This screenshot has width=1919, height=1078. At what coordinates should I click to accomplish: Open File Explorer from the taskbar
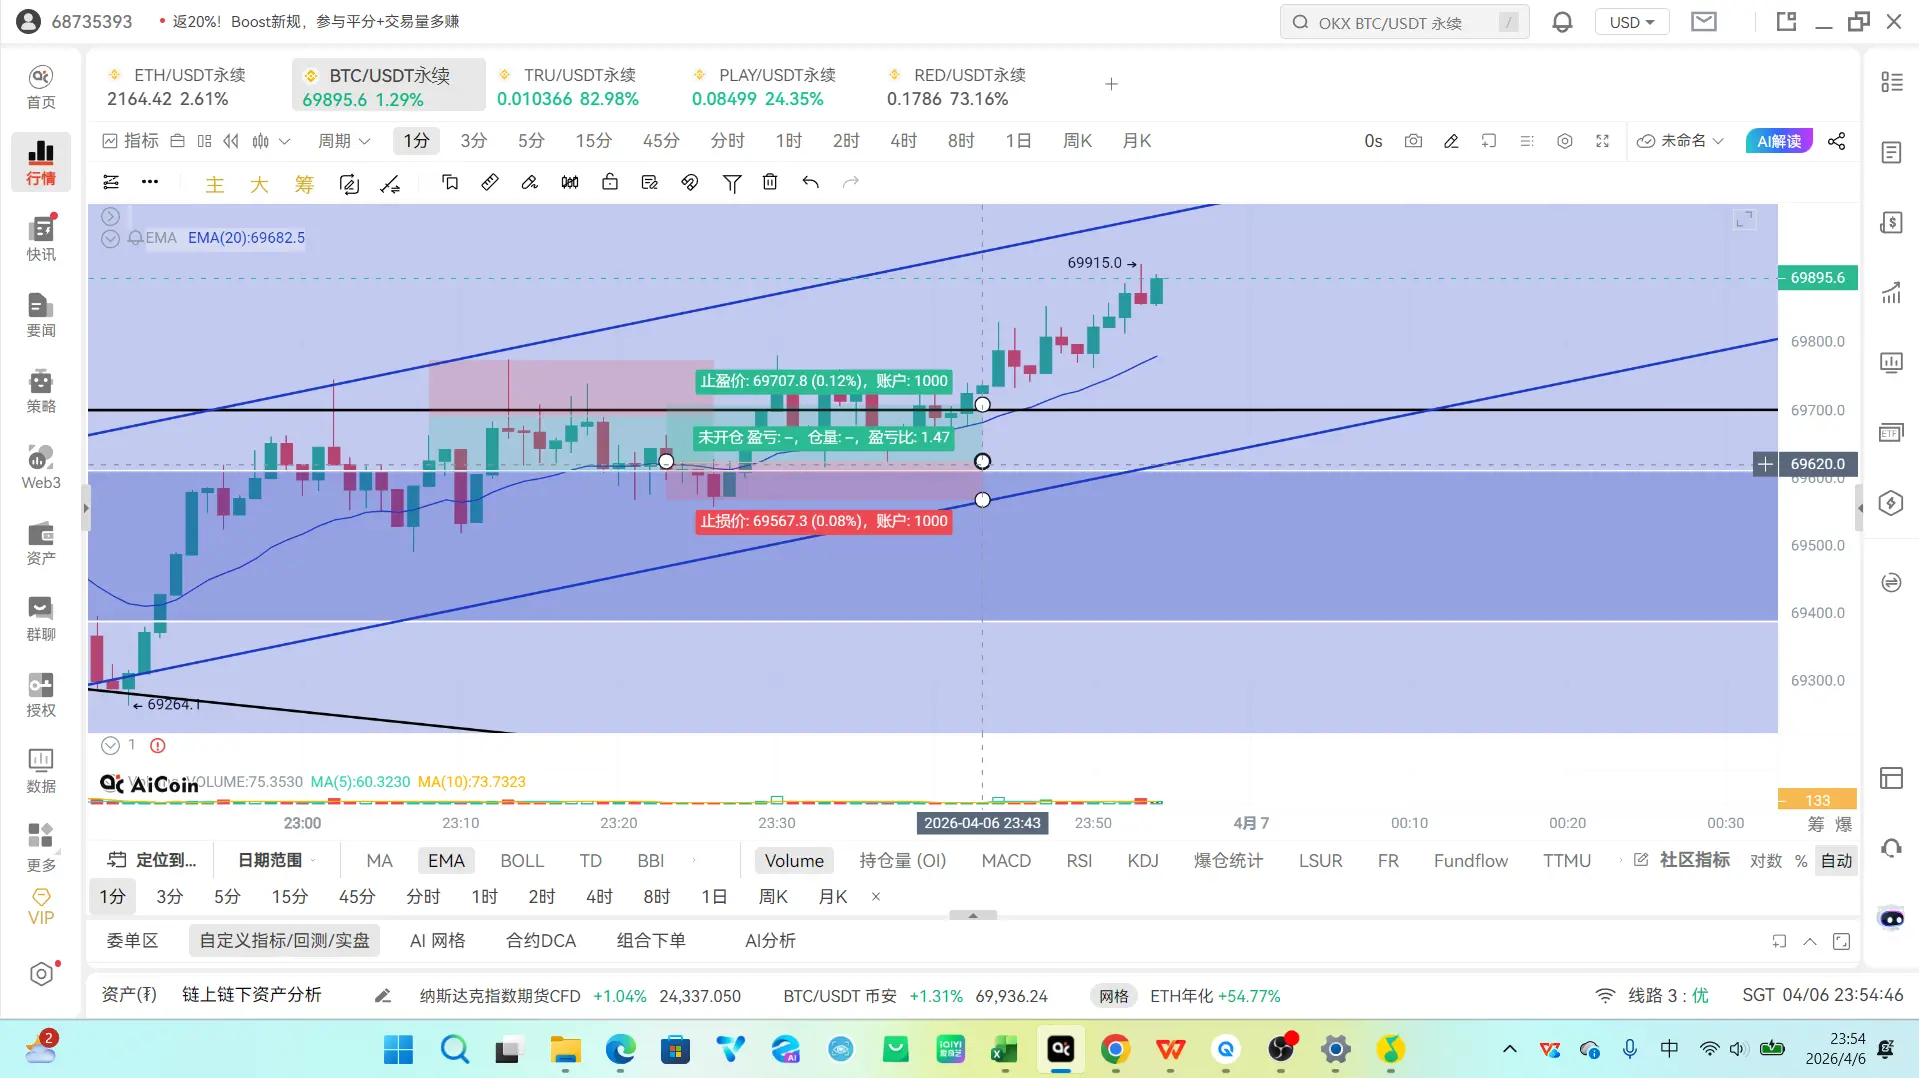pos(565,1049)
